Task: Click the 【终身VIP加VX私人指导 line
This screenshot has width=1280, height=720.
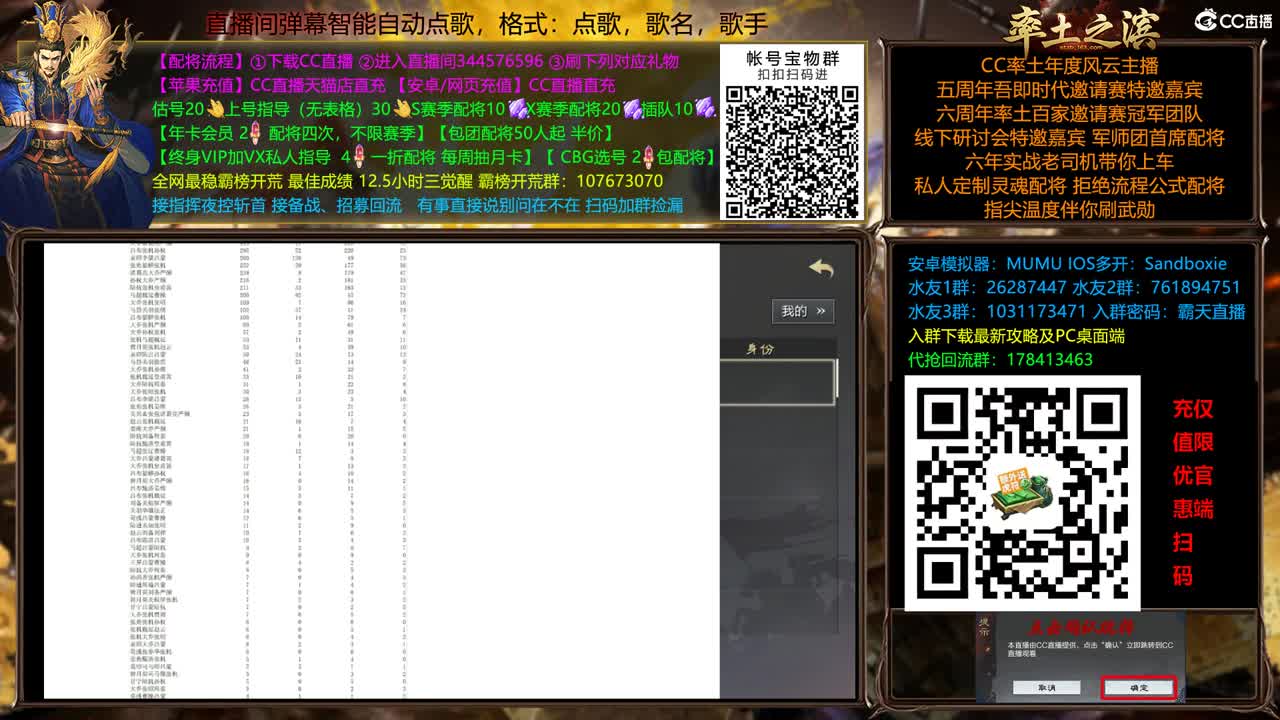Action: click(435, 157)
